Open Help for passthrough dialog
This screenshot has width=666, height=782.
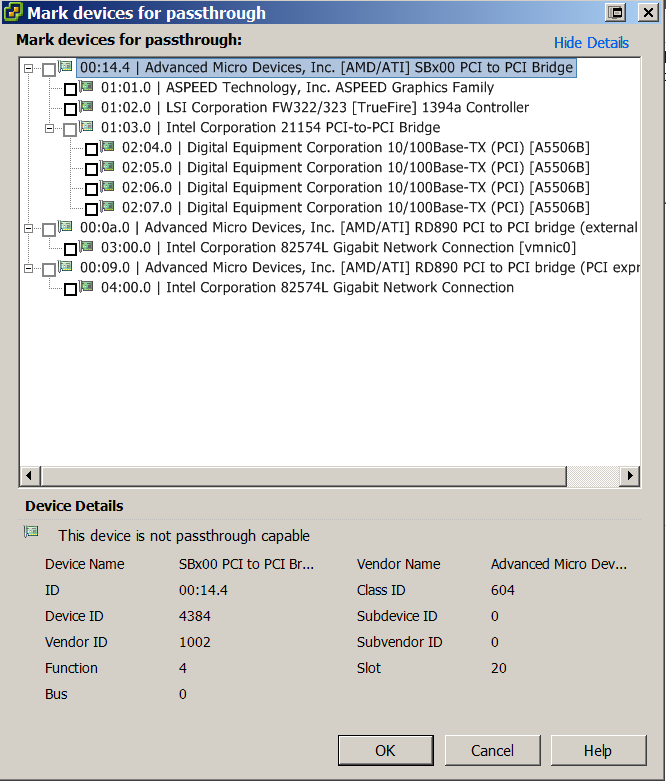click(598, 750)
